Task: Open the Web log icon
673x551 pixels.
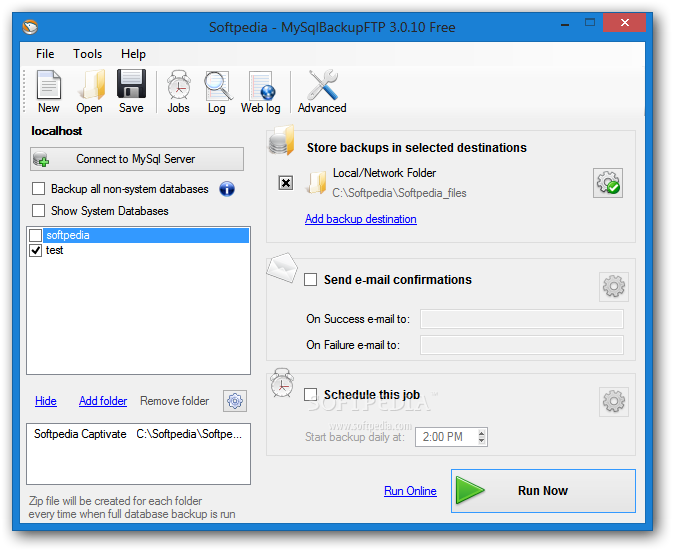Action: 261,91
